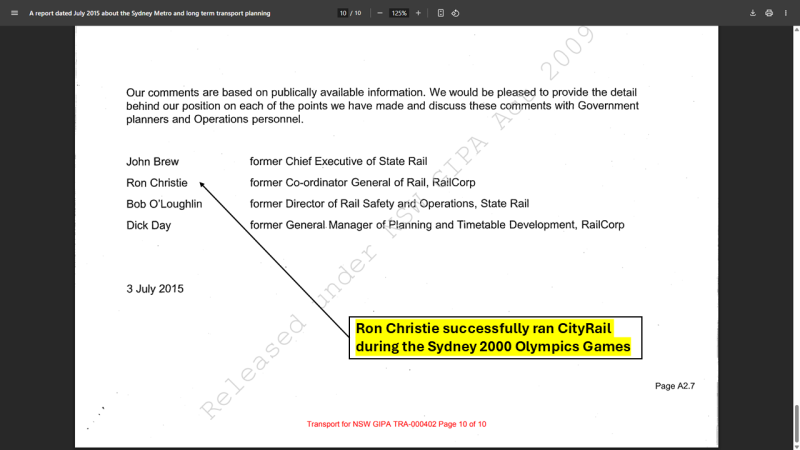
Task: Click the fit to page icon
Action: tap(441, 13)
